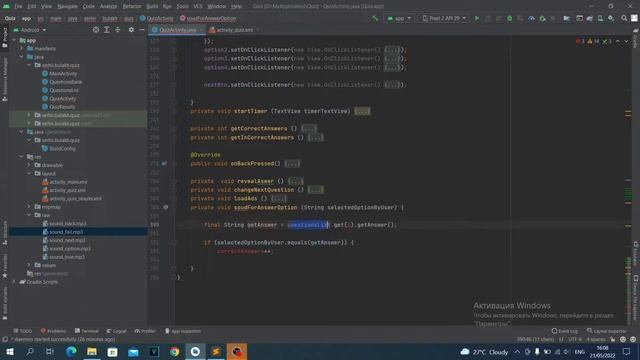
Task: Click the red error count indicator
Action: tap(580, 41)
